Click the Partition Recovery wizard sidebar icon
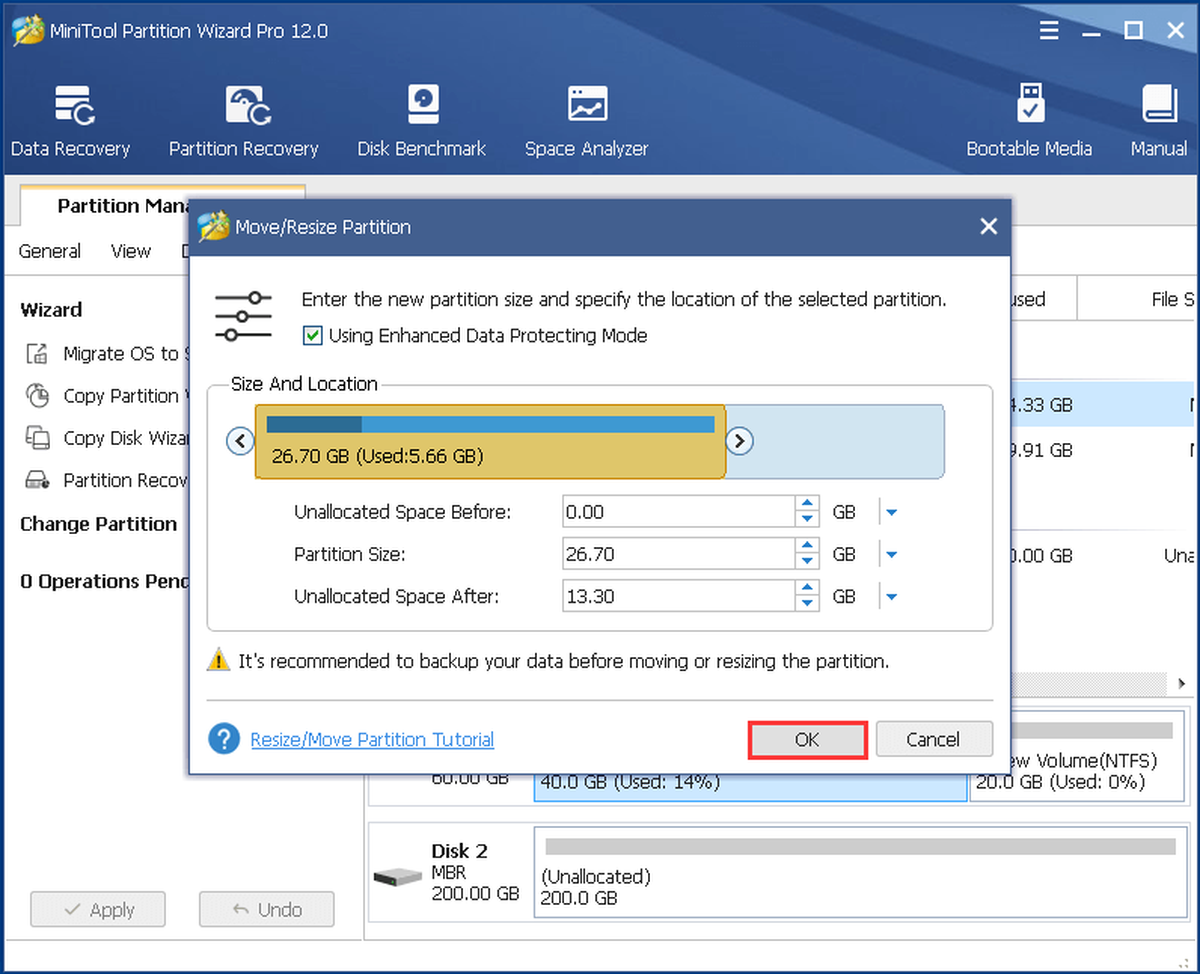 point(37,480)
